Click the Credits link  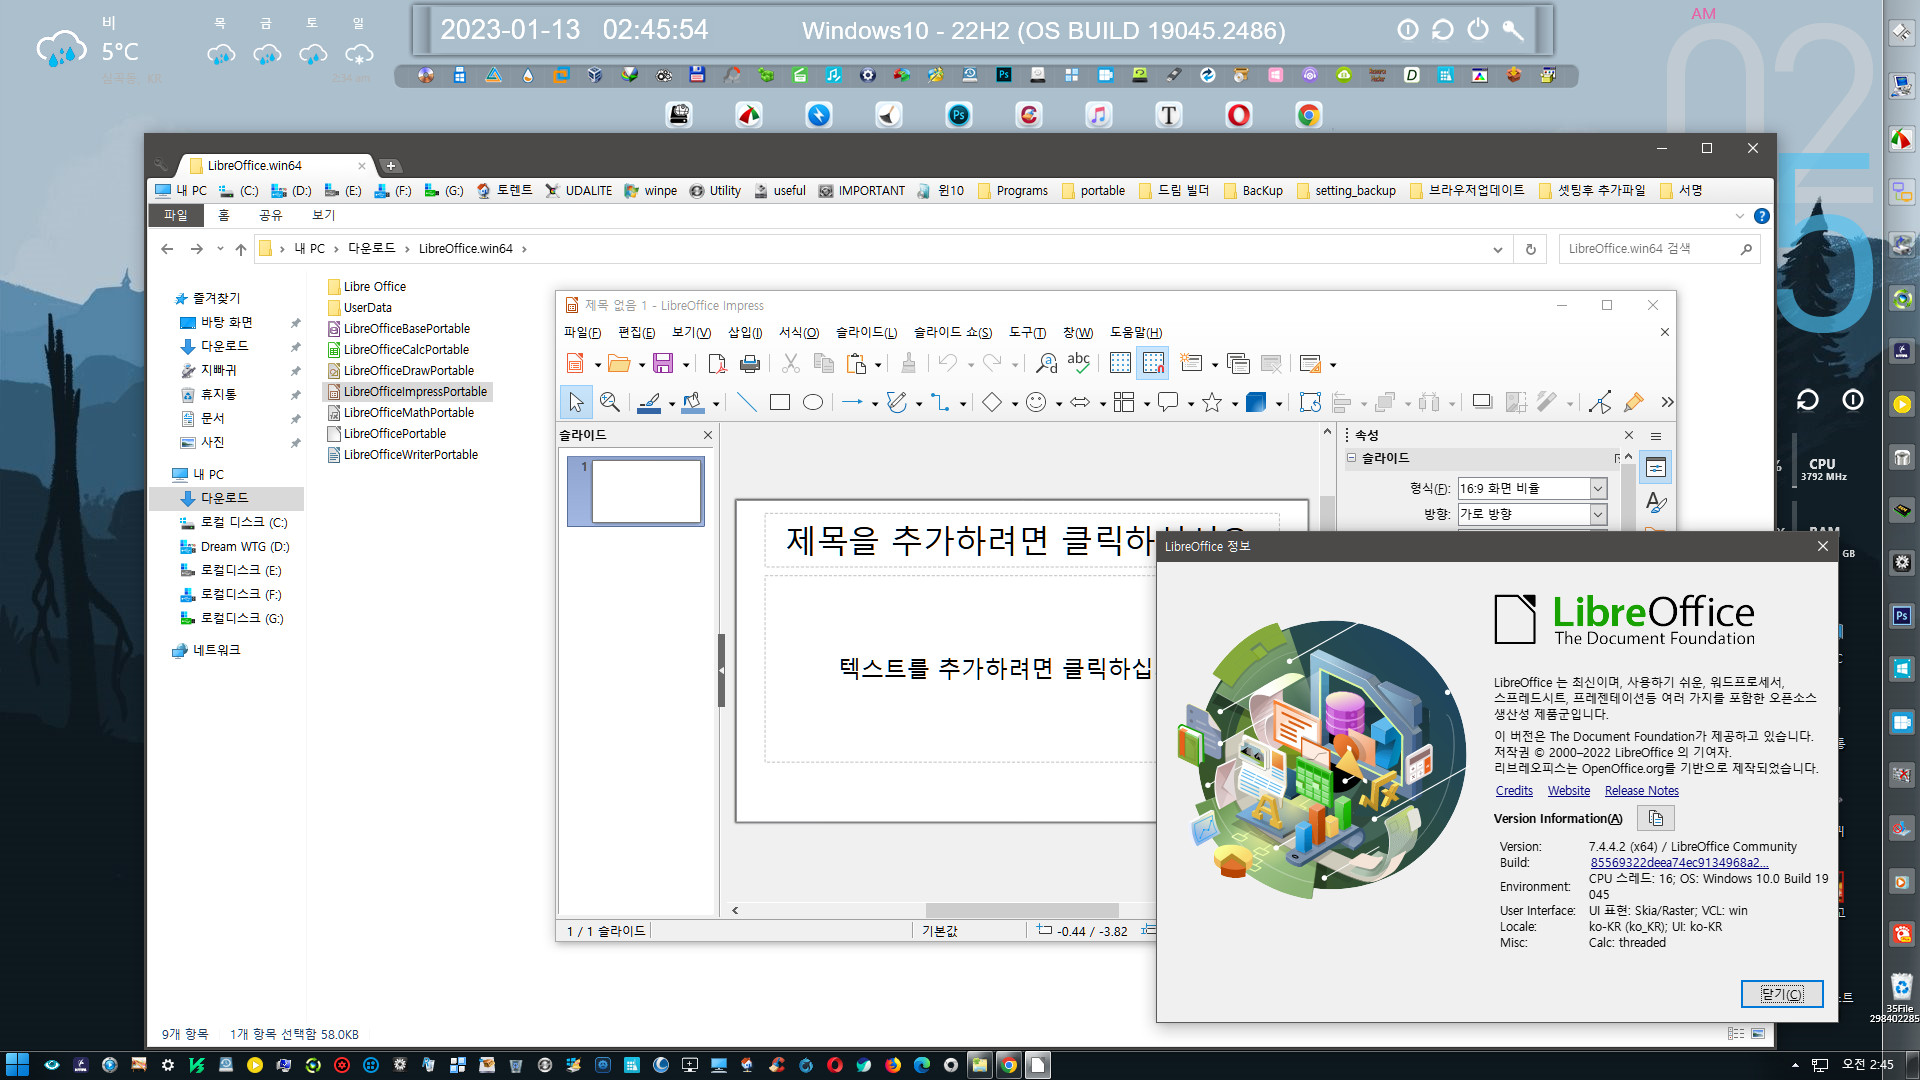1514,791
